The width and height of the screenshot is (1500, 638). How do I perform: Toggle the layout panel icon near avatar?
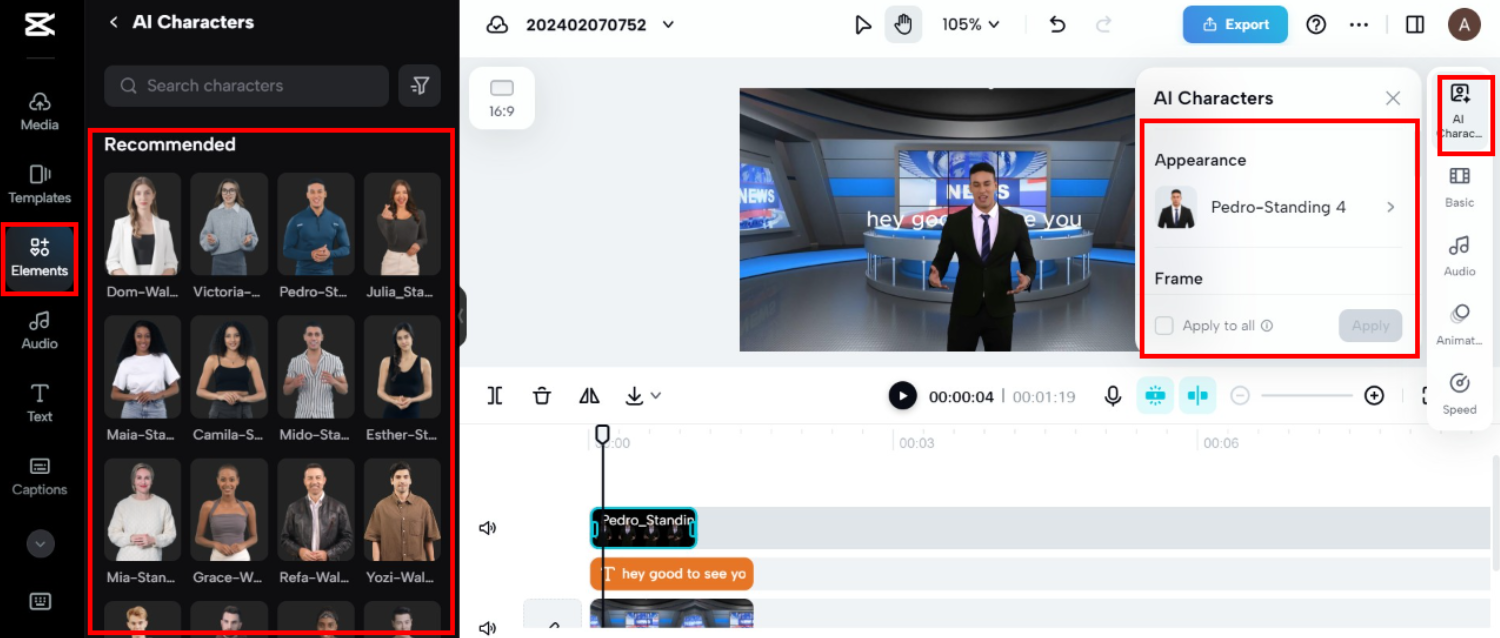click(x=1414, y=25)
